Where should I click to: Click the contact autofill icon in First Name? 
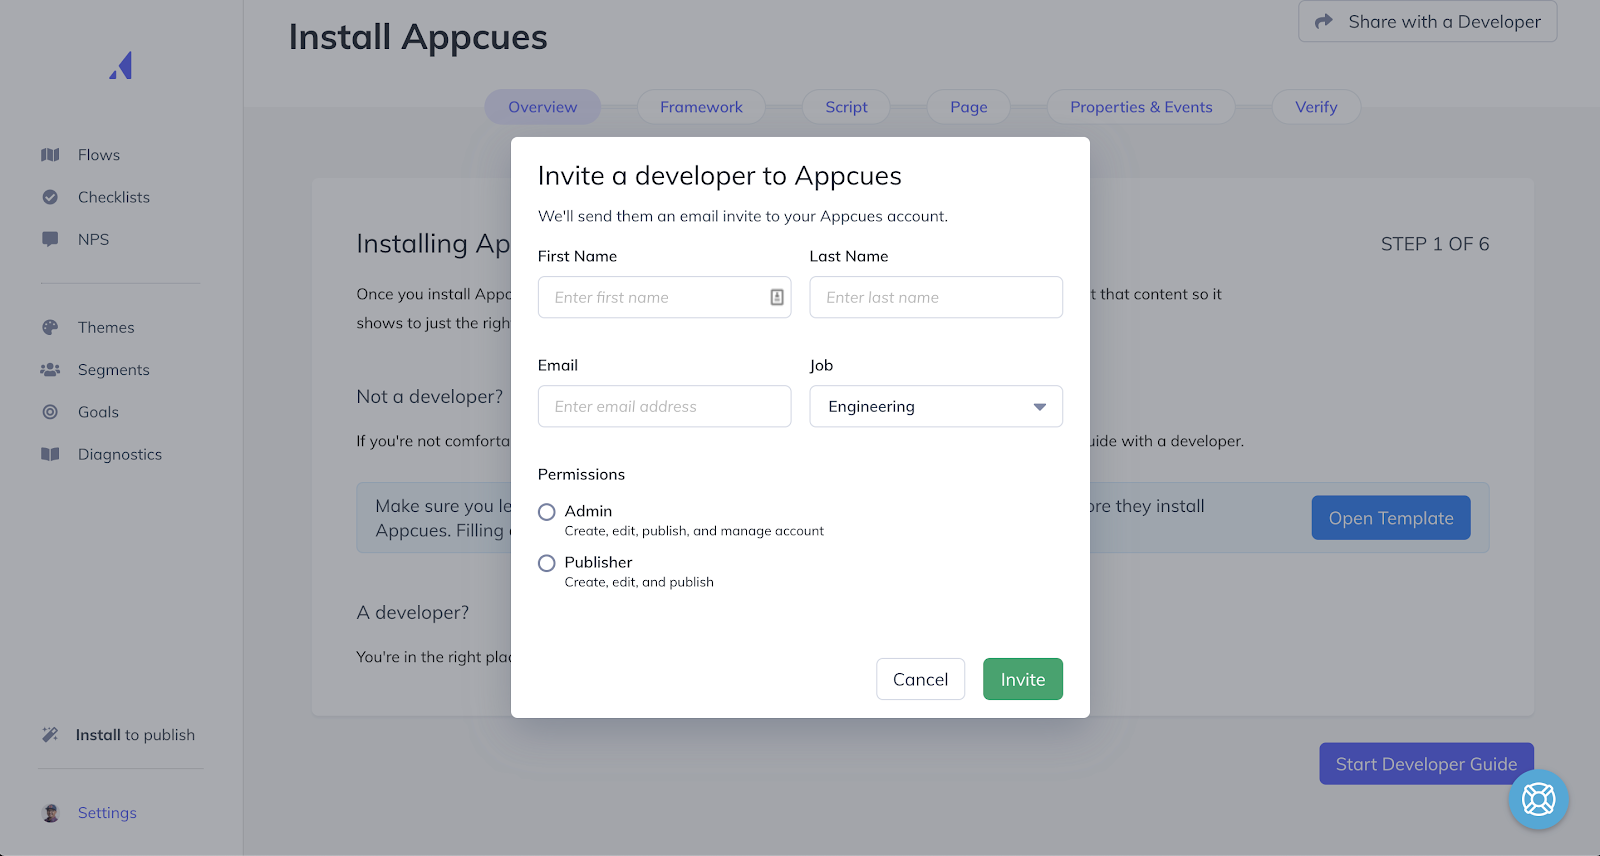(x=777, y=297)
